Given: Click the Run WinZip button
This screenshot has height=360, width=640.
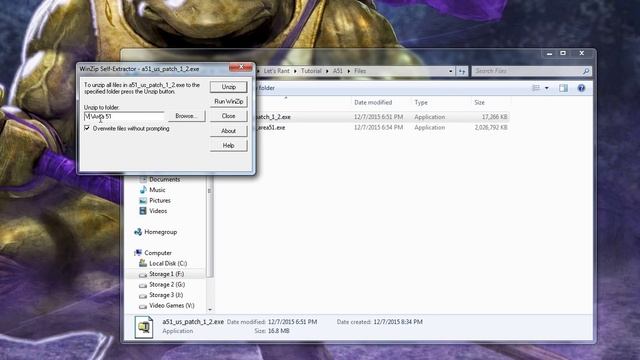Looking at the screenshot, I should (229, 101).
